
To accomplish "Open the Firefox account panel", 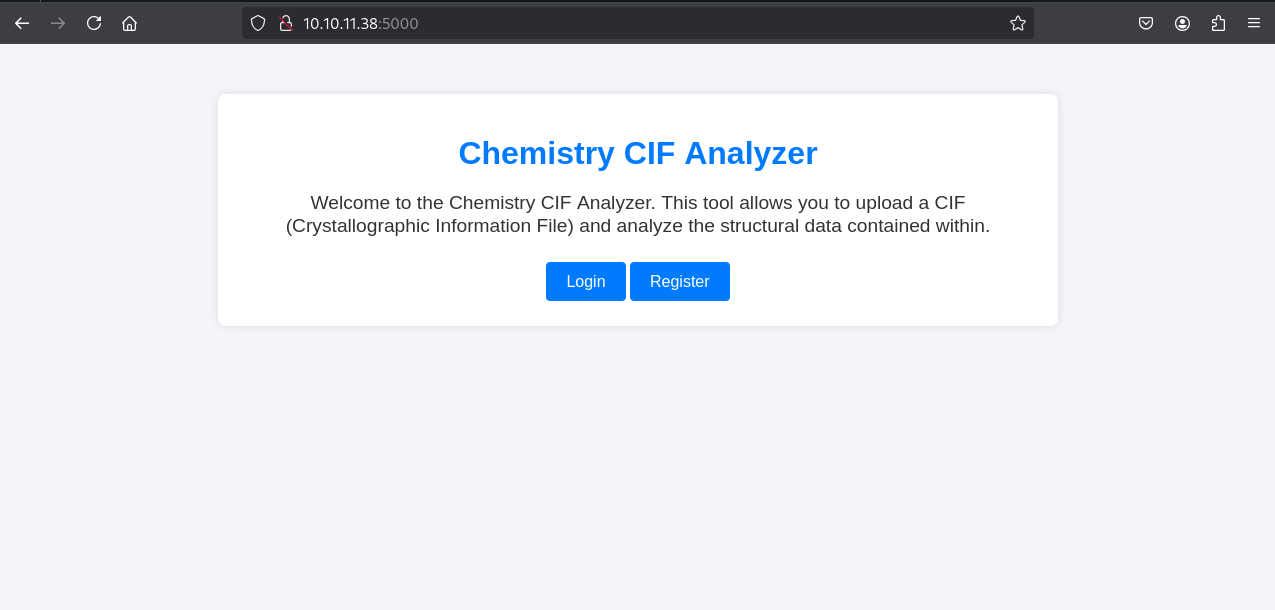I will point(1182,23).
